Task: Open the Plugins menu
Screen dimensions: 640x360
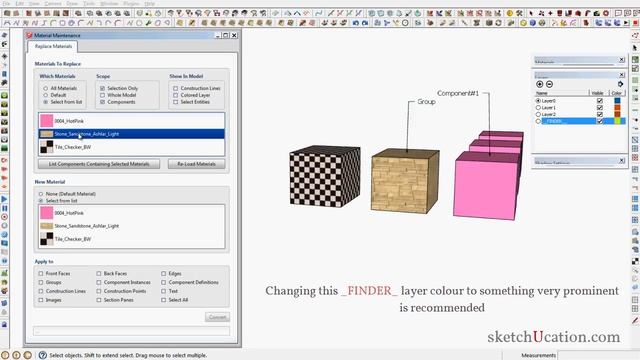Action: click(x=131, y=3)
